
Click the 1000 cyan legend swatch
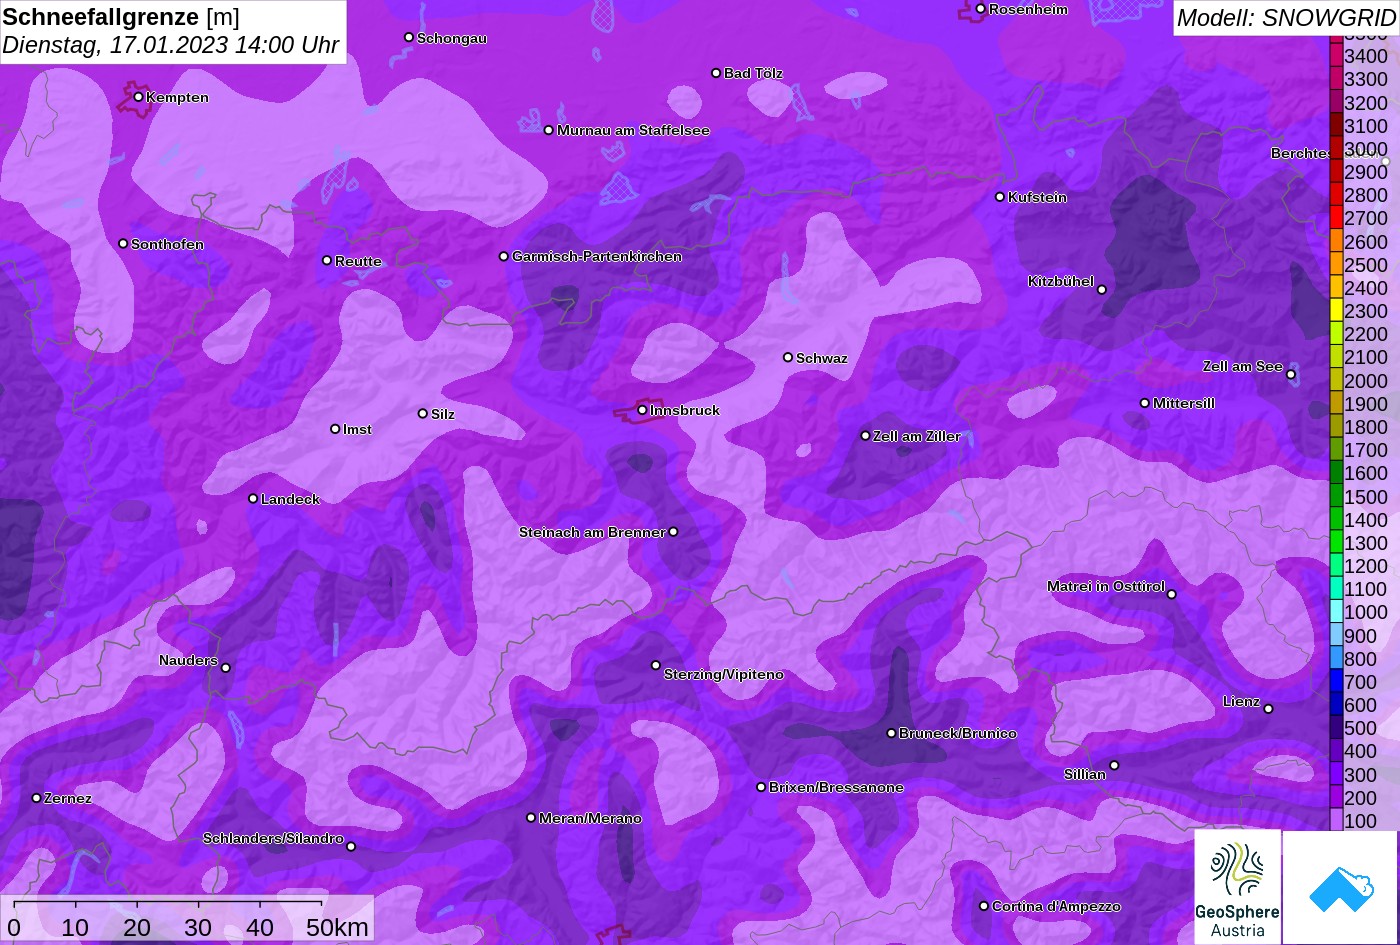[x=1336, y=612]
